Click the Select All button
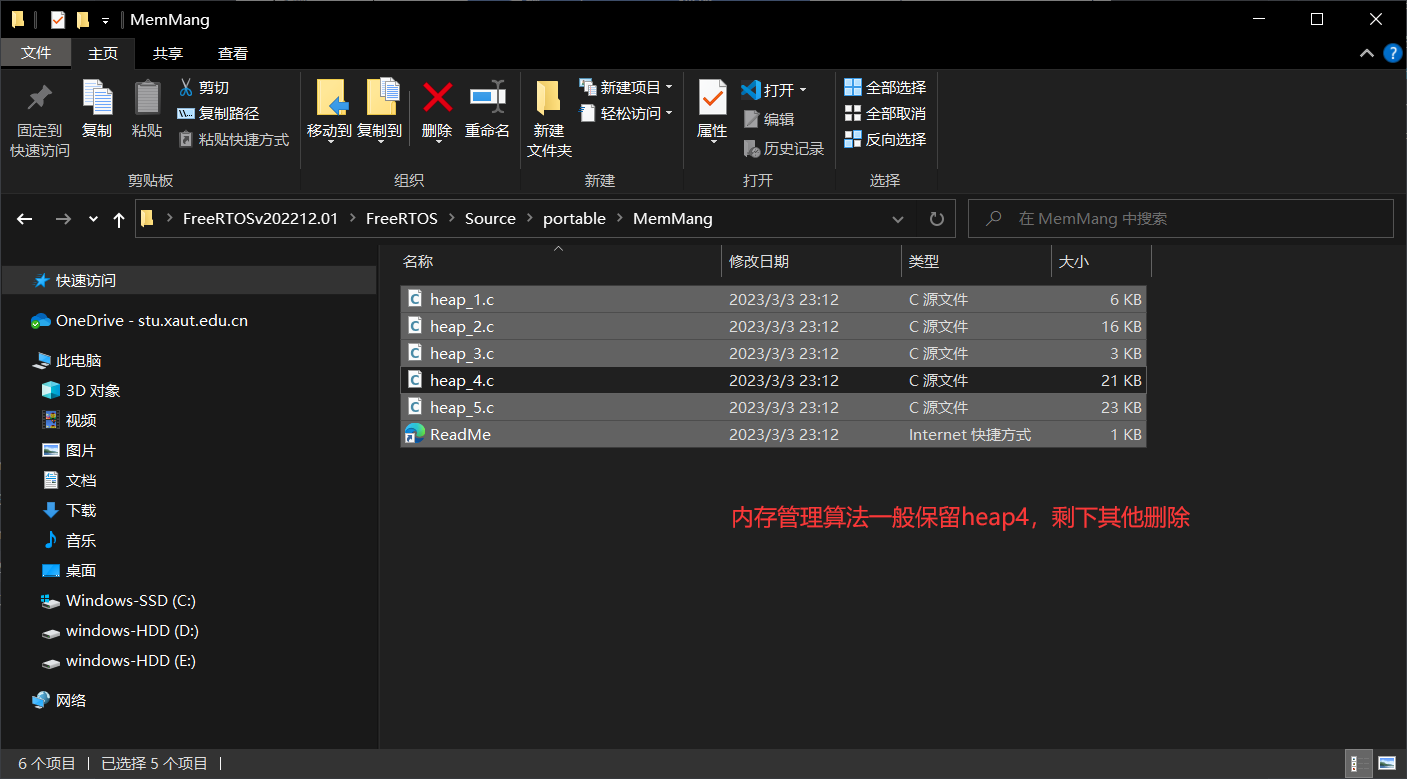 pyautogui.click(x=885, y=87)
